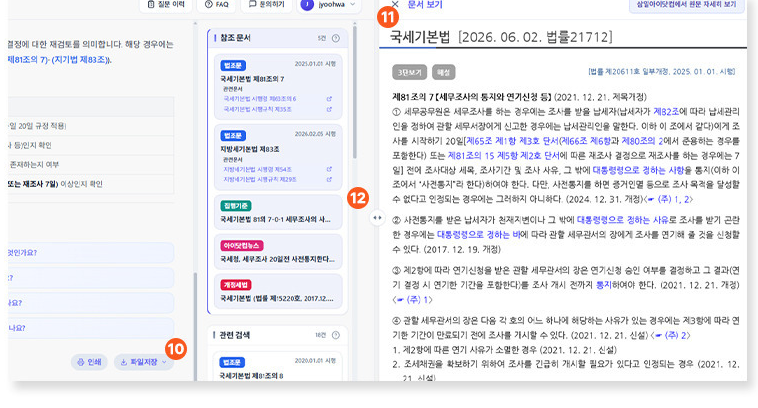Image resolution: width=758 pixels, height=408 pixels.
Task: Open 대통령령으로 정하는 바 link
Action: pos(479,234)
